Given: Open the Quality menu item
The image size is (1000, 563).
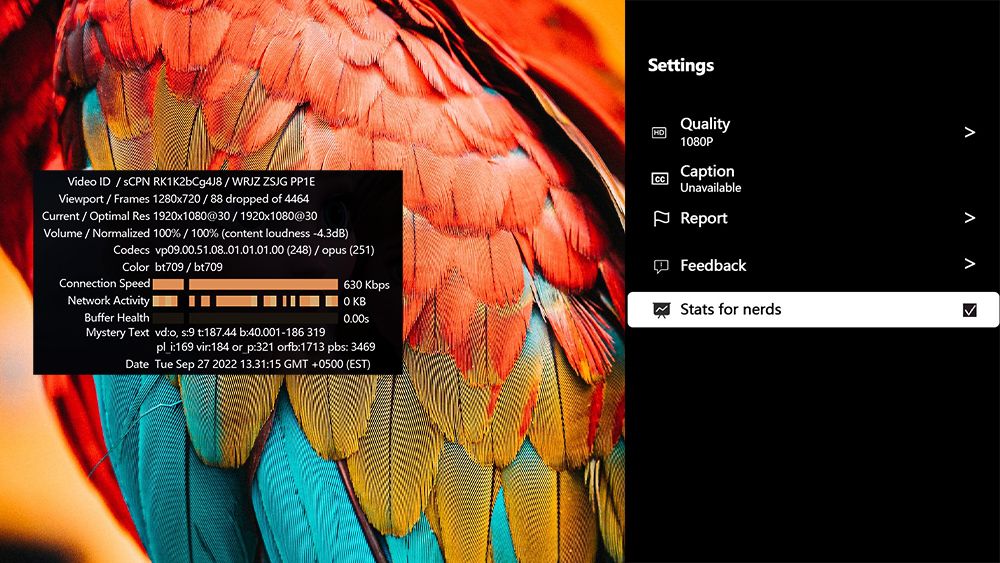Looking at the screenshot, I should pyautogui.click(x=705, y=124).
